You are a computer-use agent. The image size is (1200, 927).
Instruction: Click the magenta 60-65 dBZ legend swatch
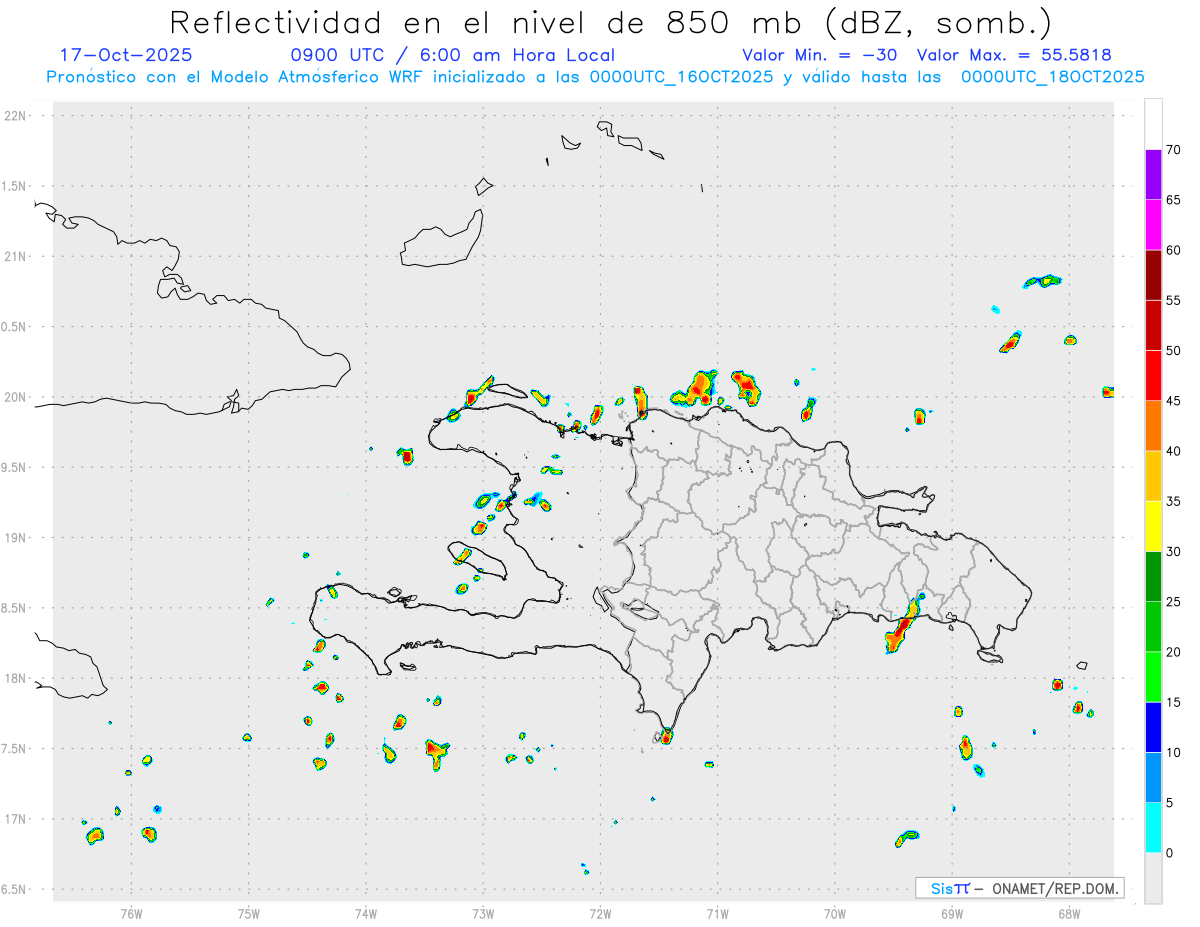pyautogui.click(x=1153, y=225)
